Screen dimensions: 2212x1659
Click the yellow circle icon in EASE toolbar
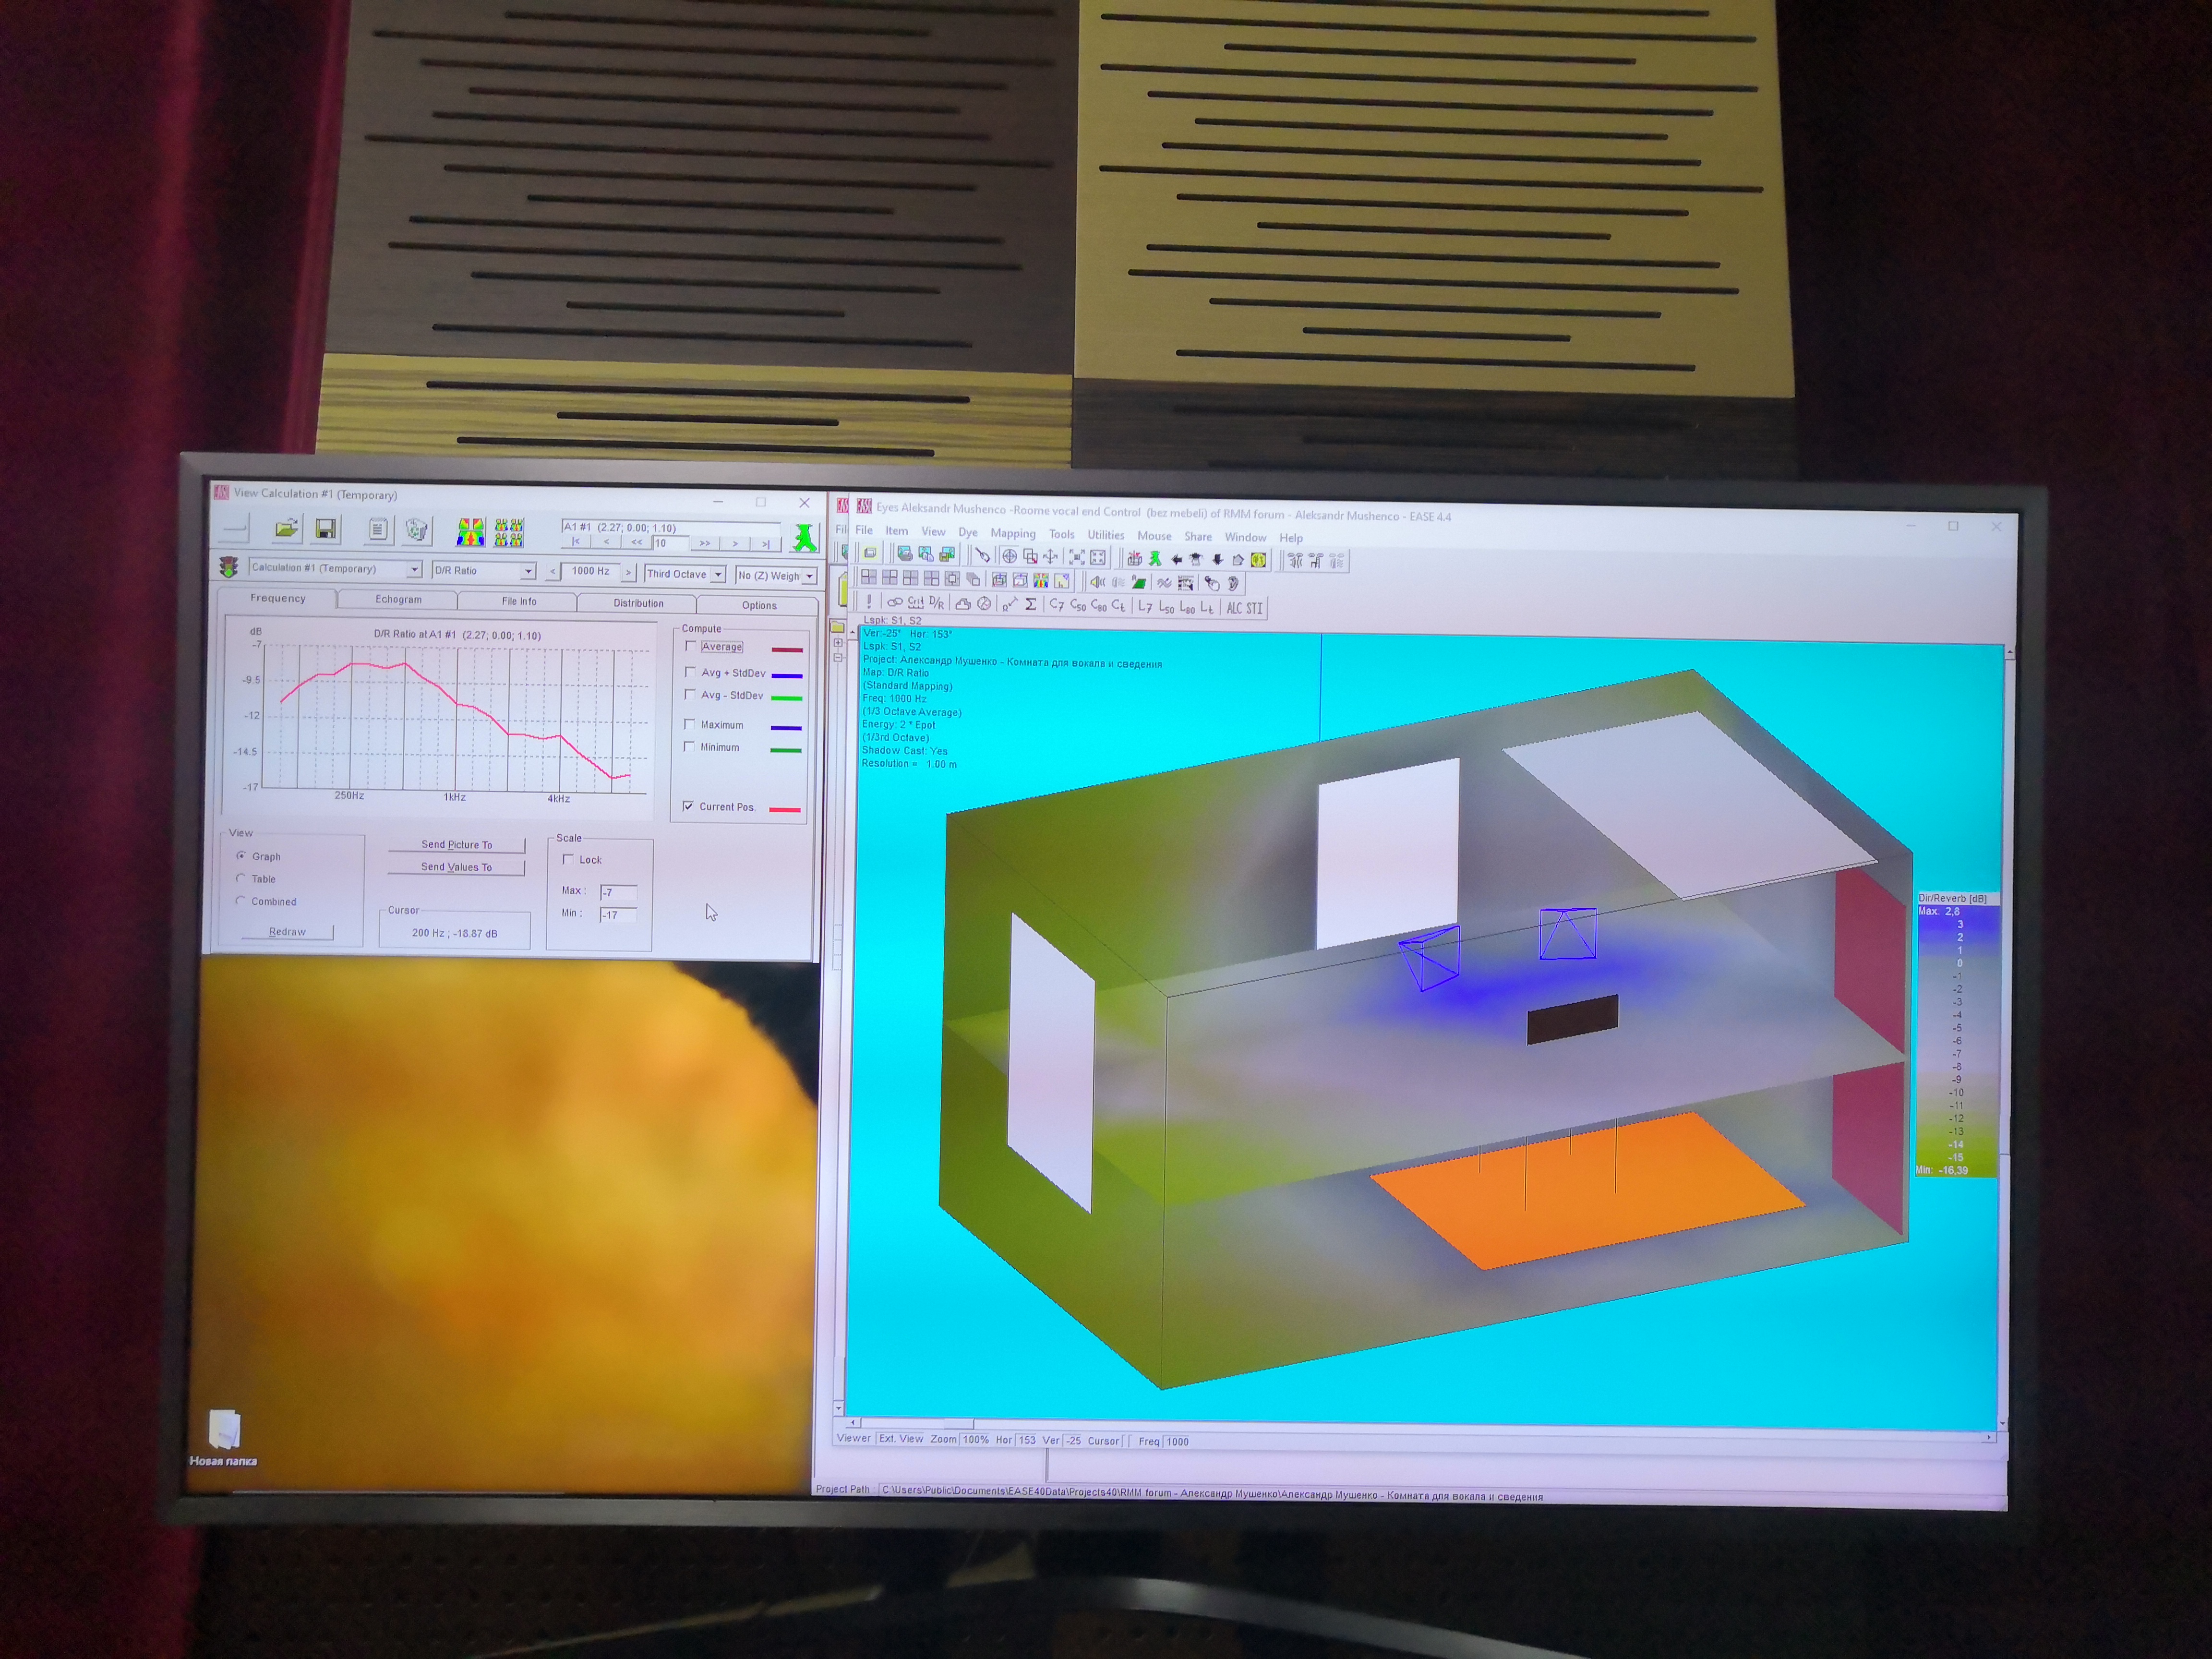click(1259, 560)
